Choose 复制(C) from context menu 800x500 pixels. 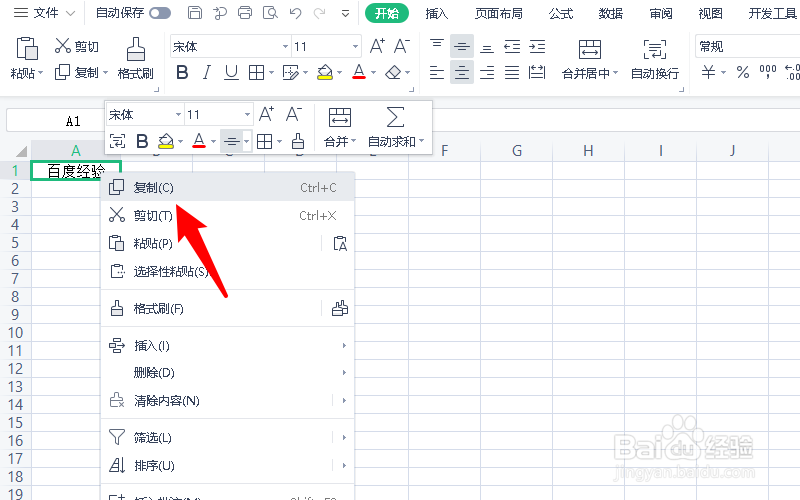coord(228,188)
